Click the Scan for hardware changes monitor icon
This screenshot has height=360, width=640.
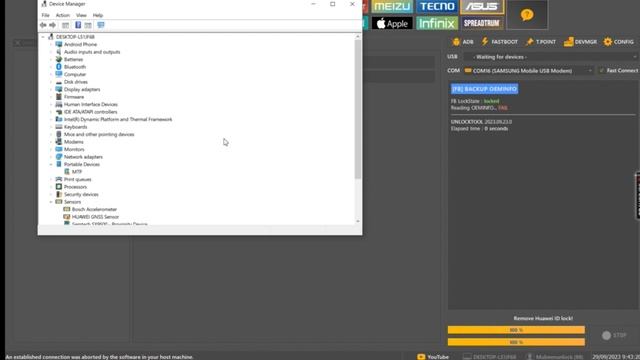point(101,25)
